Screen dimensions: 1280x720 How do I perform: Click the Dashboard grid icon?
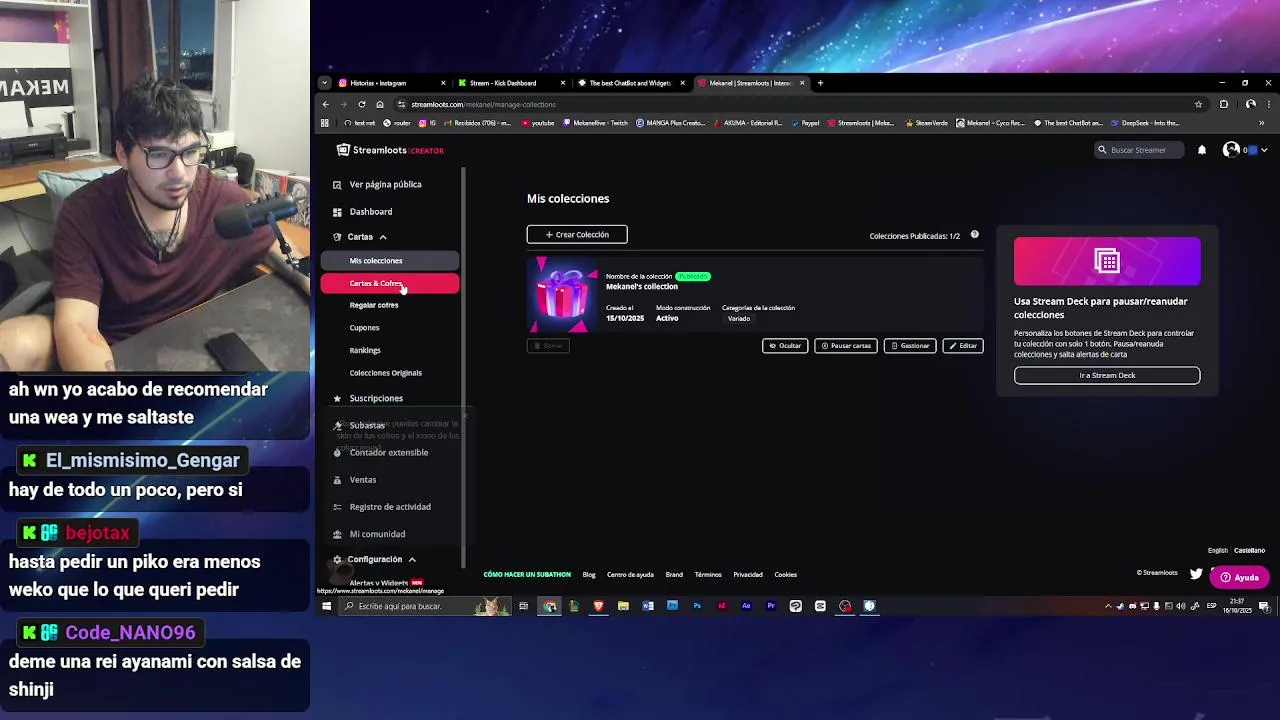click(x=337, y=212)
